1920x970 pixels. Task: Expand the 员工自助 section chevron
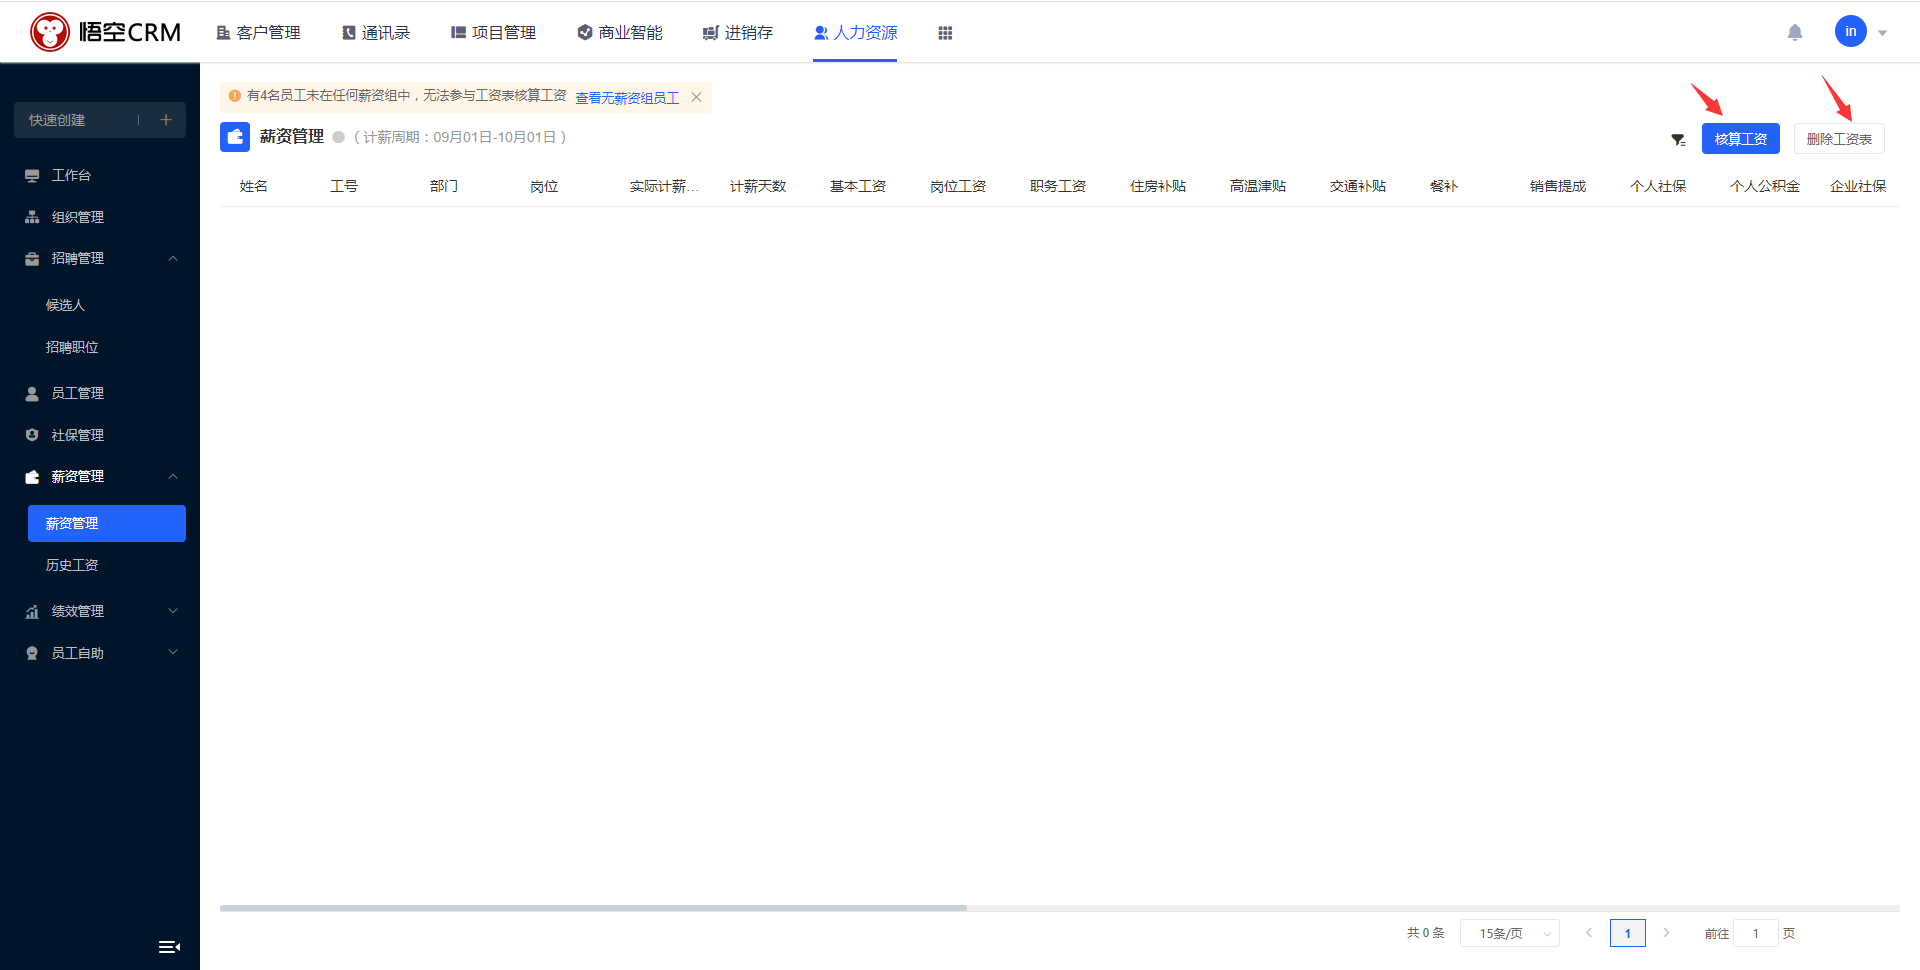click(173, 653)
